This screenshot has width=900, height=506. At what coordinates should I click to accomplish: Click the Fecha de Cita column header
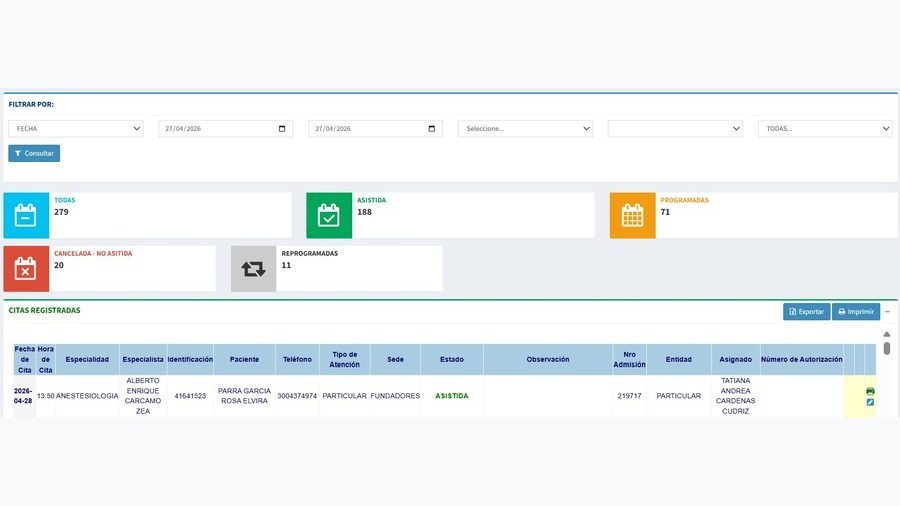point(24,360)
